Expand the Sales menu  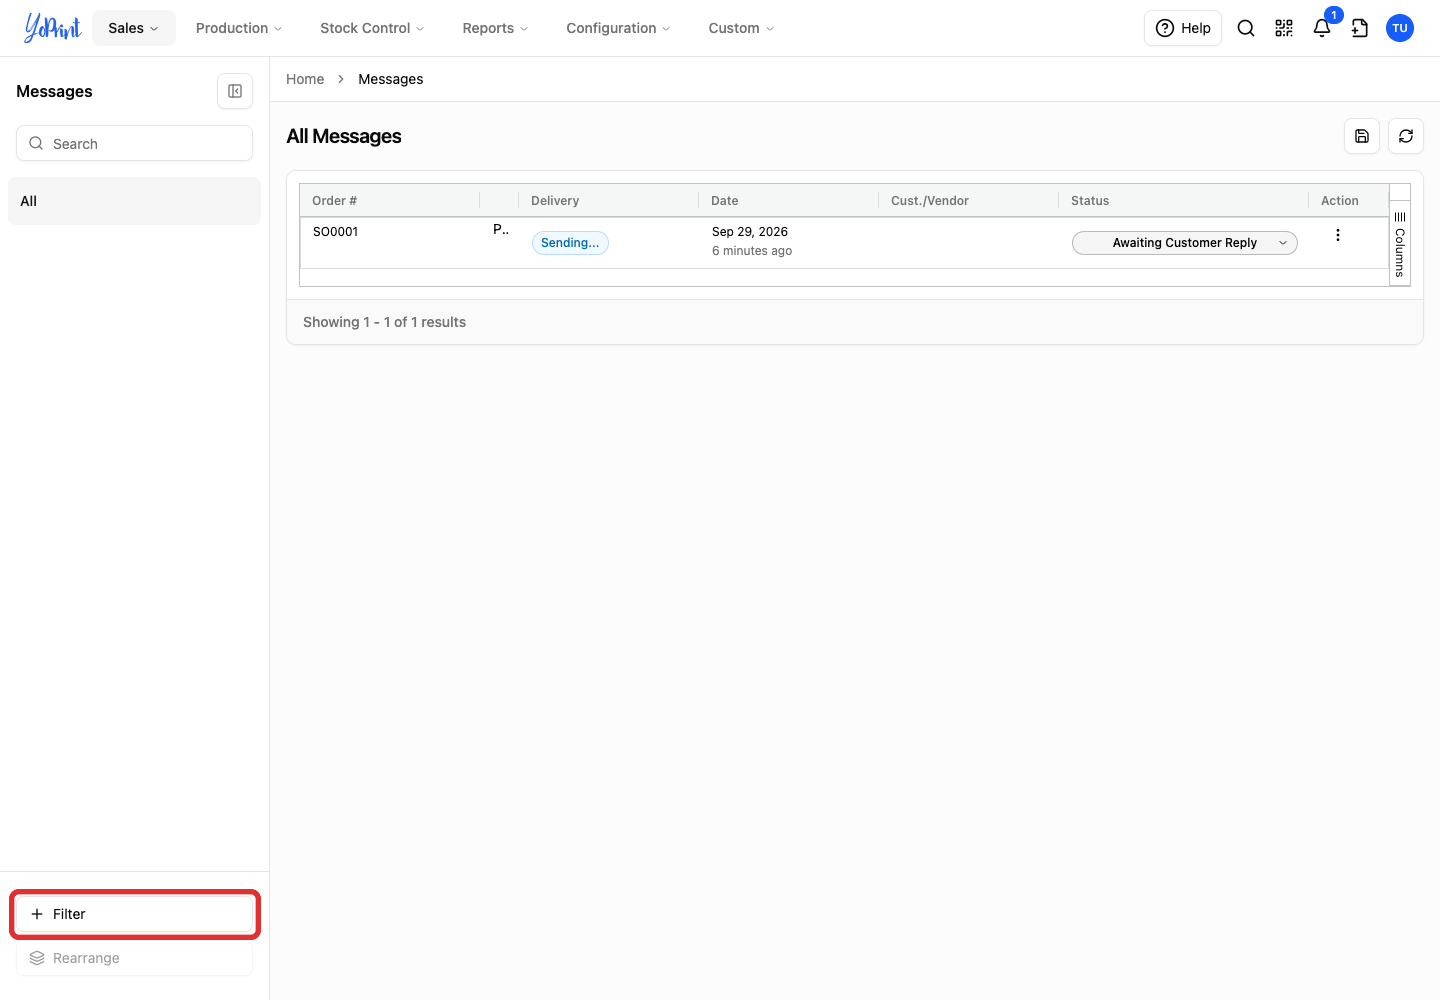[x=134, y=28]
